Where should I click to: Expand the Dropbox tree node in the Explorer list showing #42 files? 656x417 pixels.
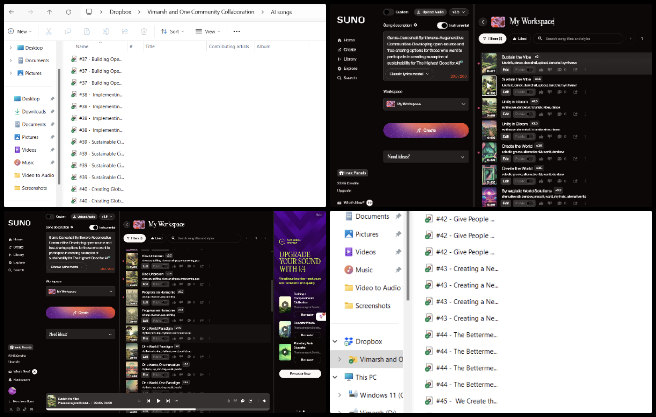click(335, 341)
